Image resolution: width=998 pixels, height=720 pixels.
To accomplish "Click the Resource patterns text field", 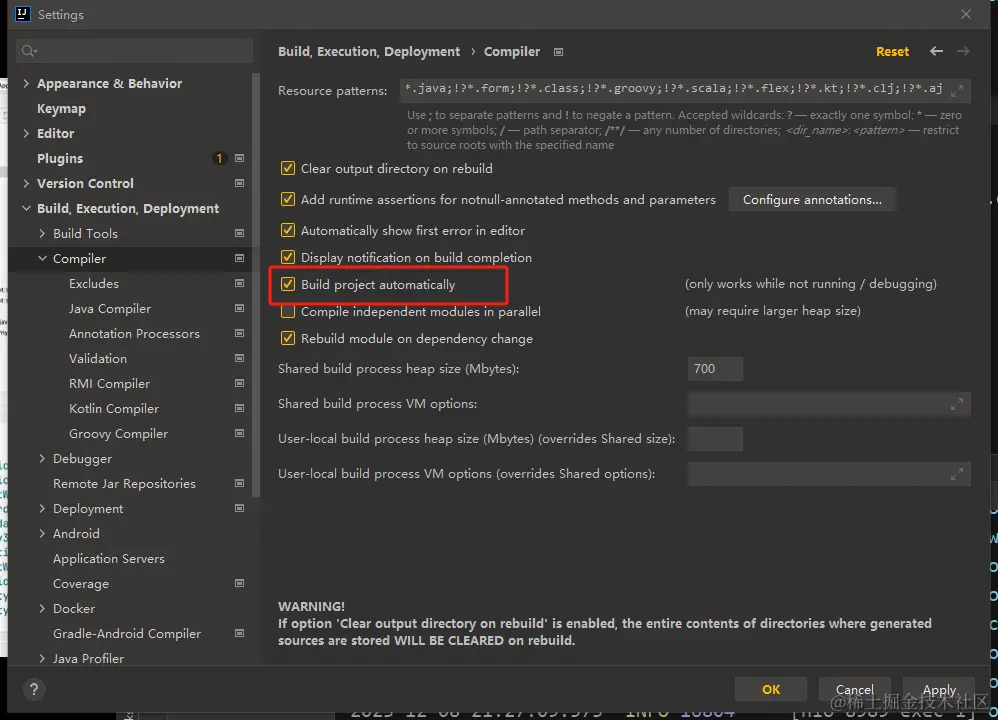I will point(685,90).
